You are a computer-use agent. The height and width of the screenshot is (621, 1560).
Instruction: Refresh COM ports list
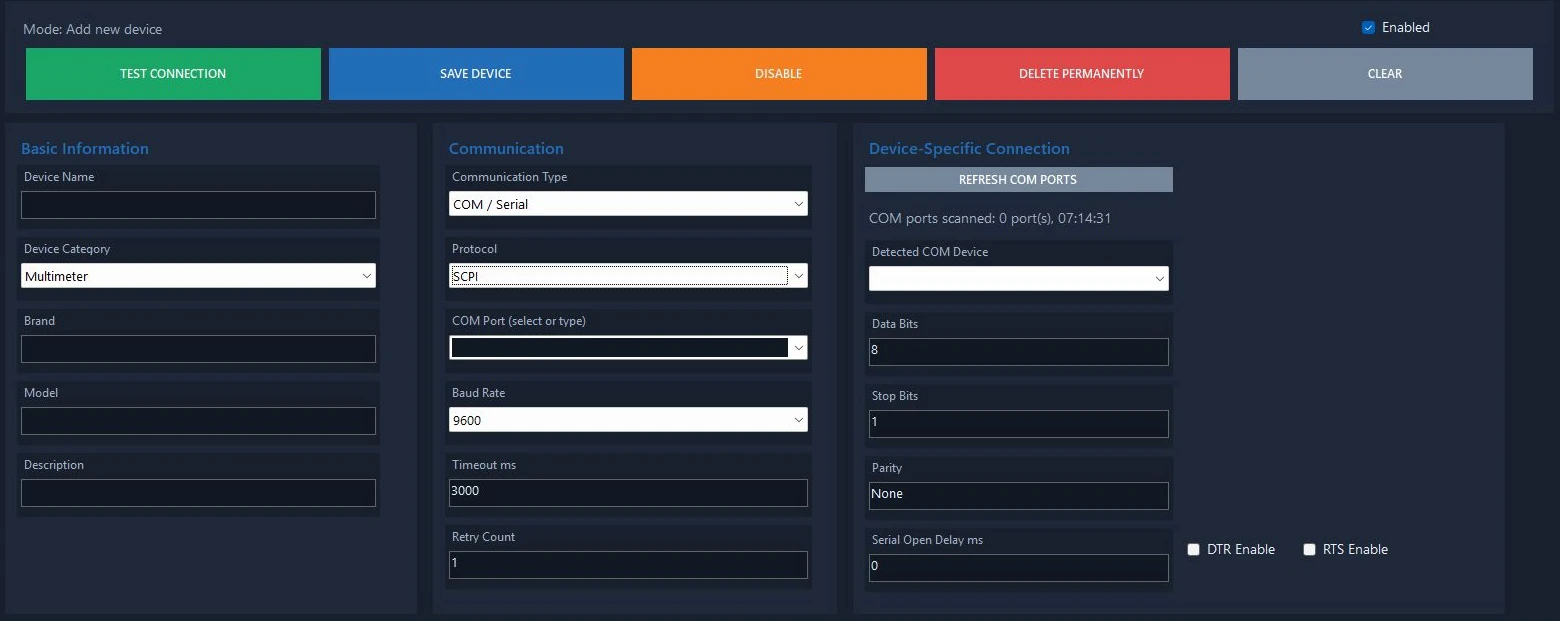click(x=1018, y=180)
